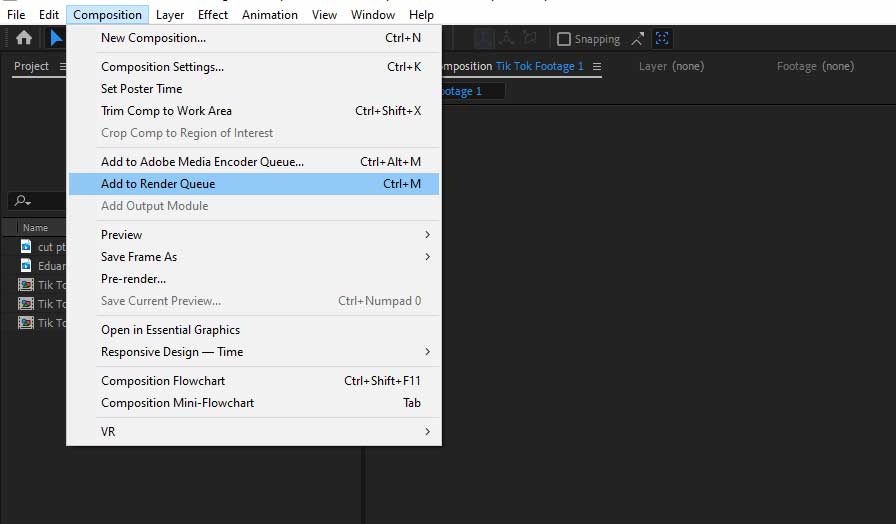Select the 'Eduar' file icon
Screen dimensions: 896x524
point(26,265)
